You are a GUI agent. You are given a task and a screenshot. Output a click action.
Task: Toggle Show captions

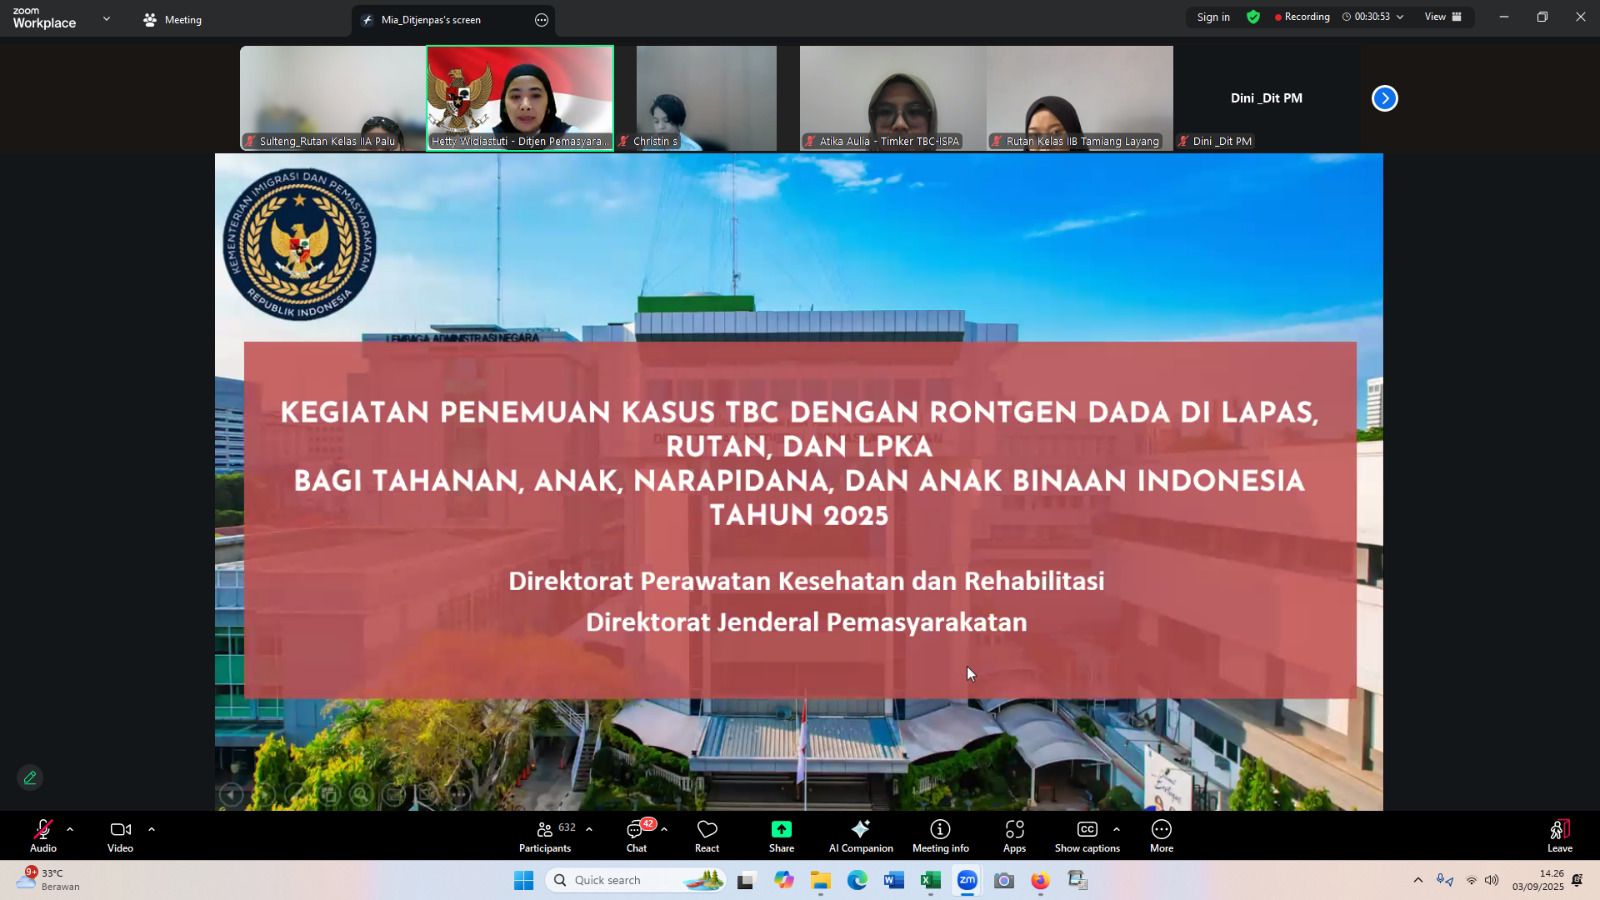click(x=1086, y=835)
